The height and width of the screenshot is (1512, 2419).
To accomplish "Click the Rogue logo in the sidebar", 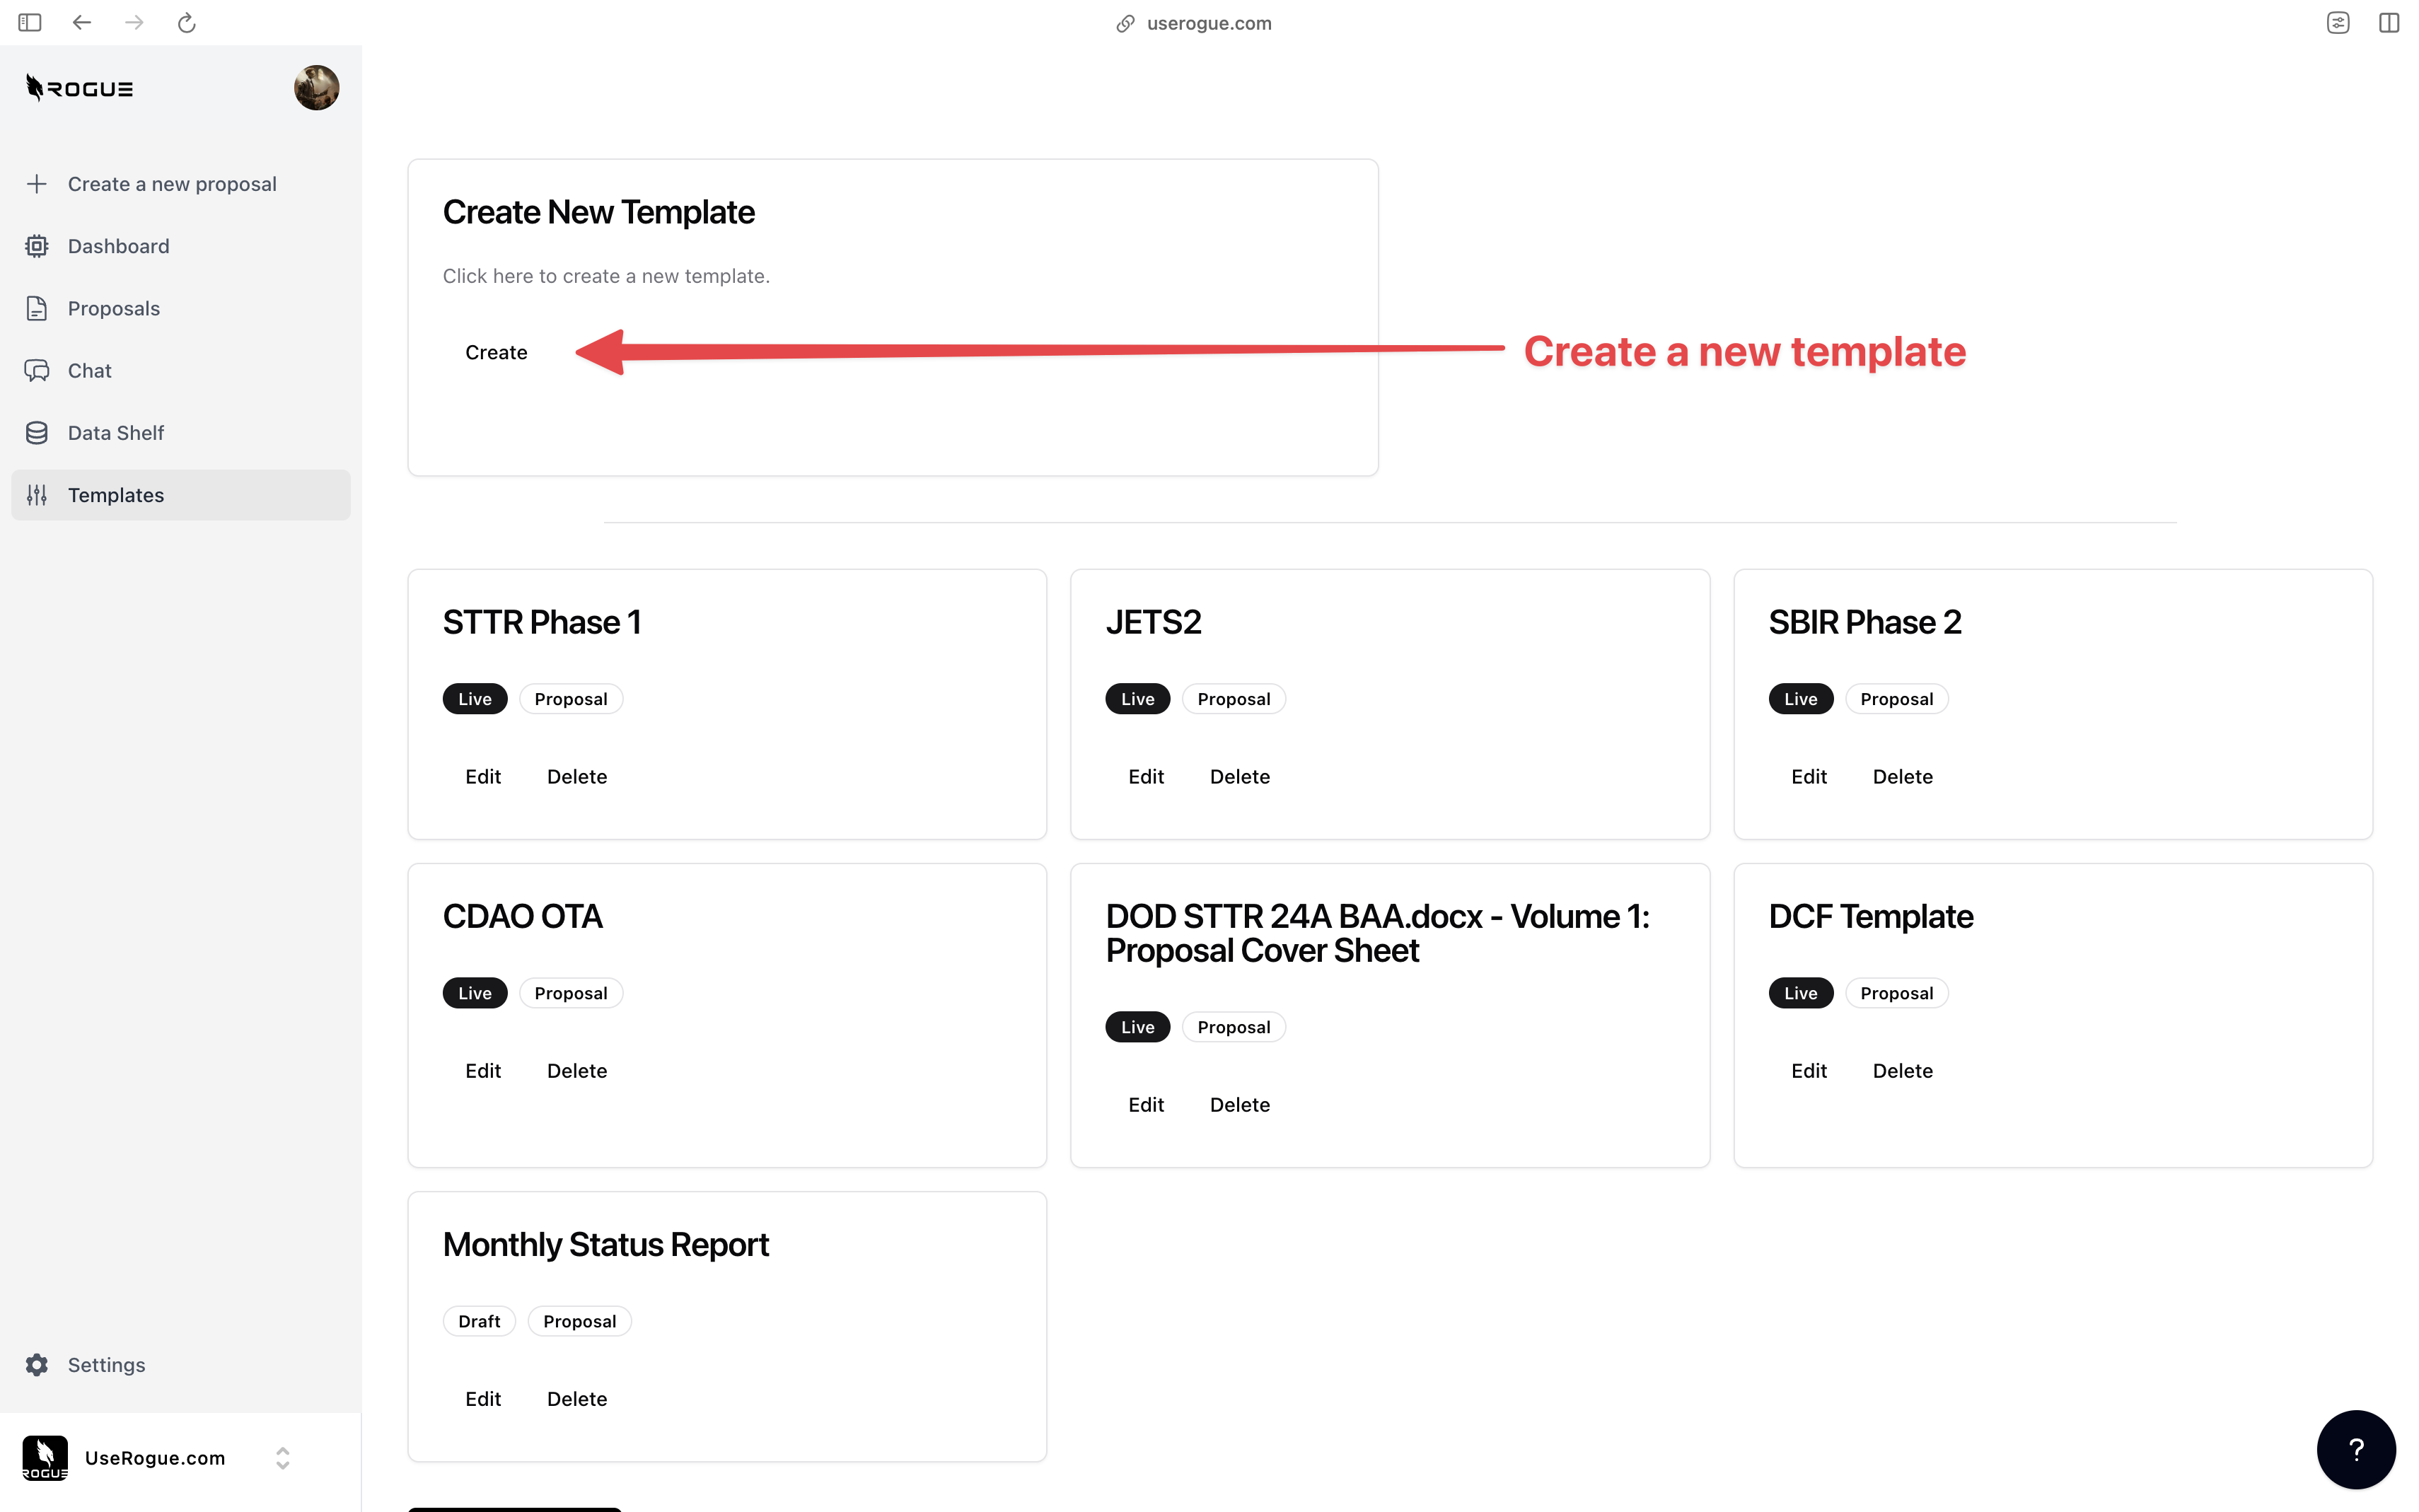I will pos(79,88).
